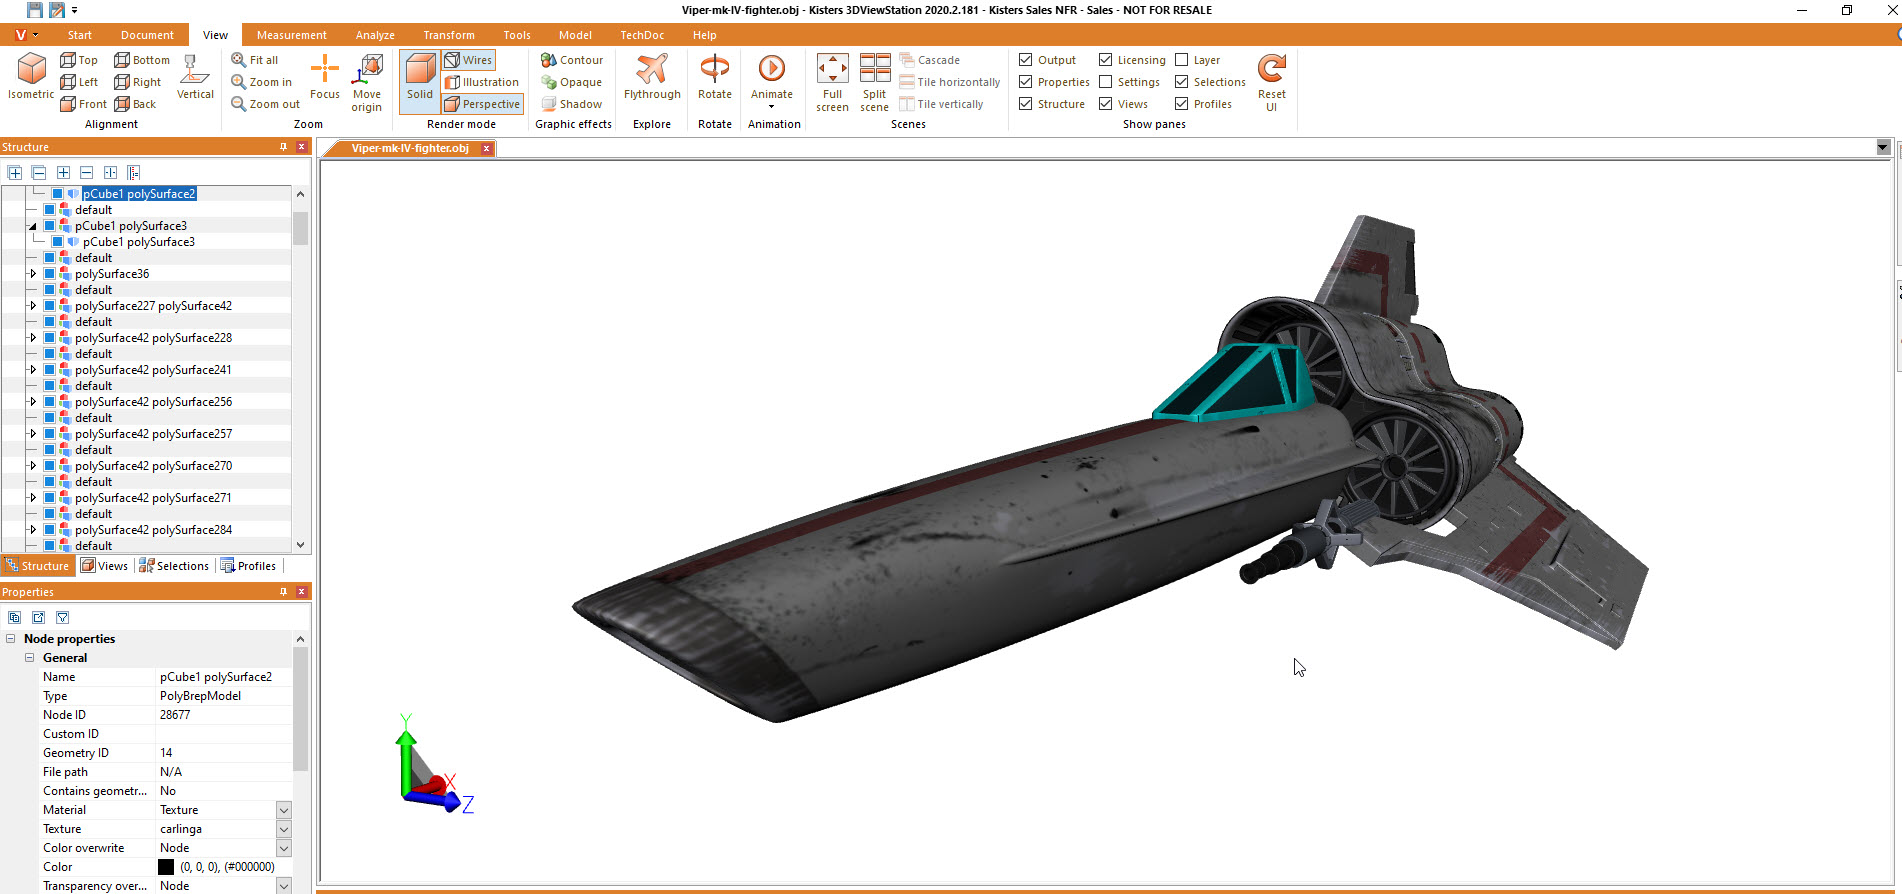Open the Measurement ribbon tab

tap(292, 35)
